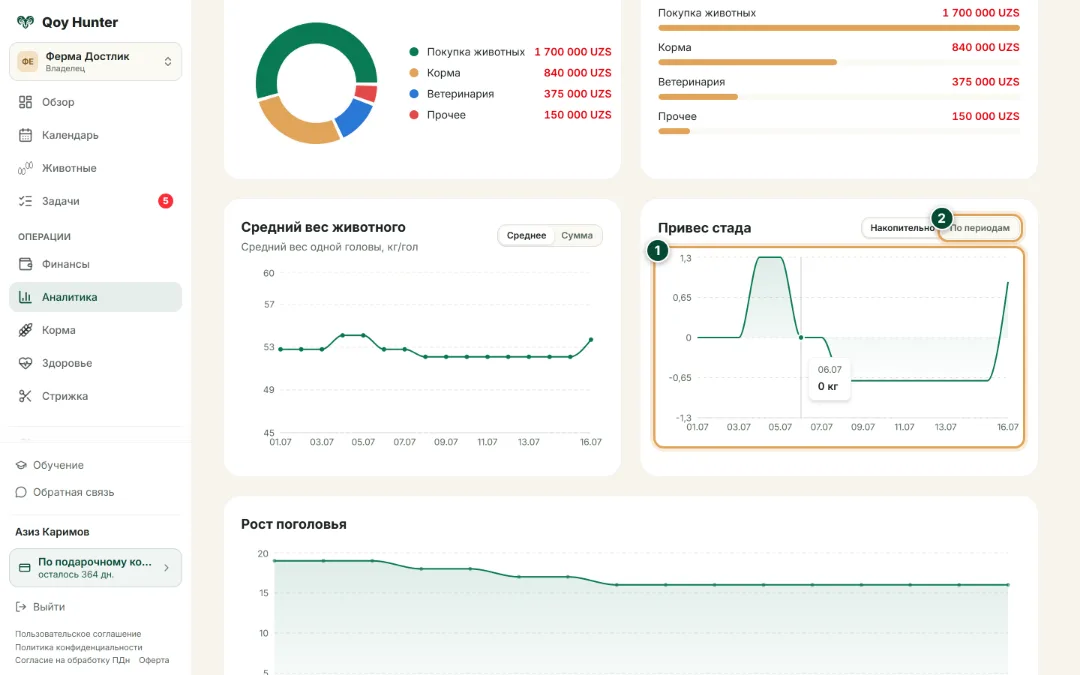Toggle Привес стада to Накопительно
Screen dimensions: 1080x675
[x=901, y=228]
